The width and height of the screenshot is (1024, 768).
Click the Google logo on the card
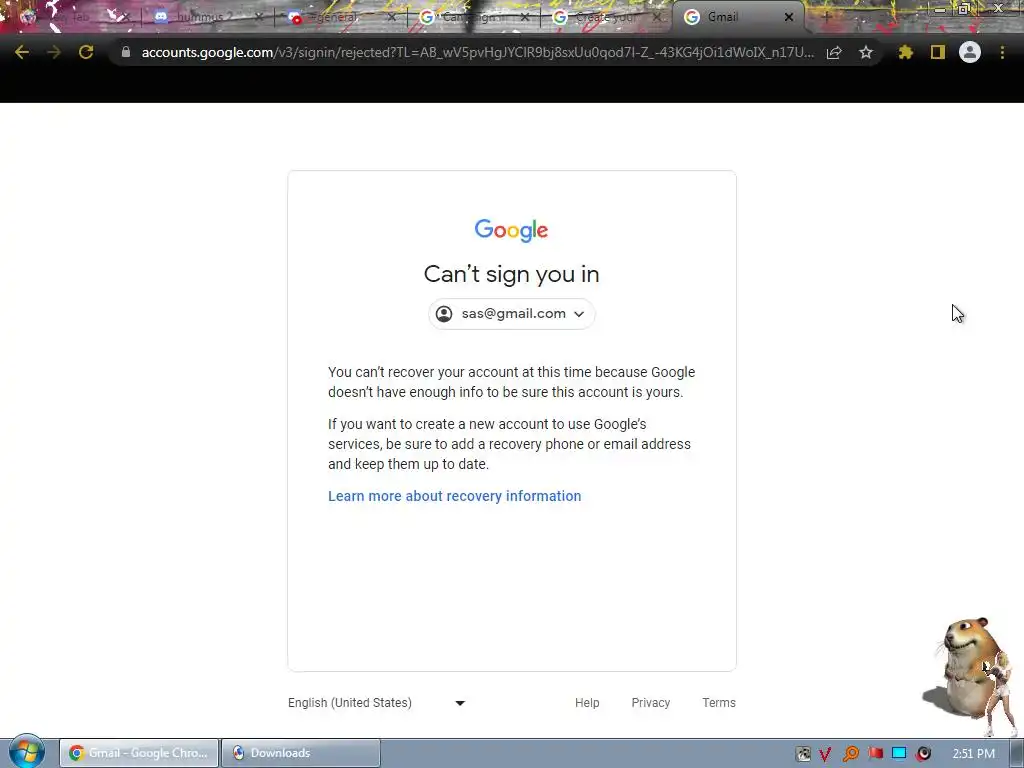[511, 230]
